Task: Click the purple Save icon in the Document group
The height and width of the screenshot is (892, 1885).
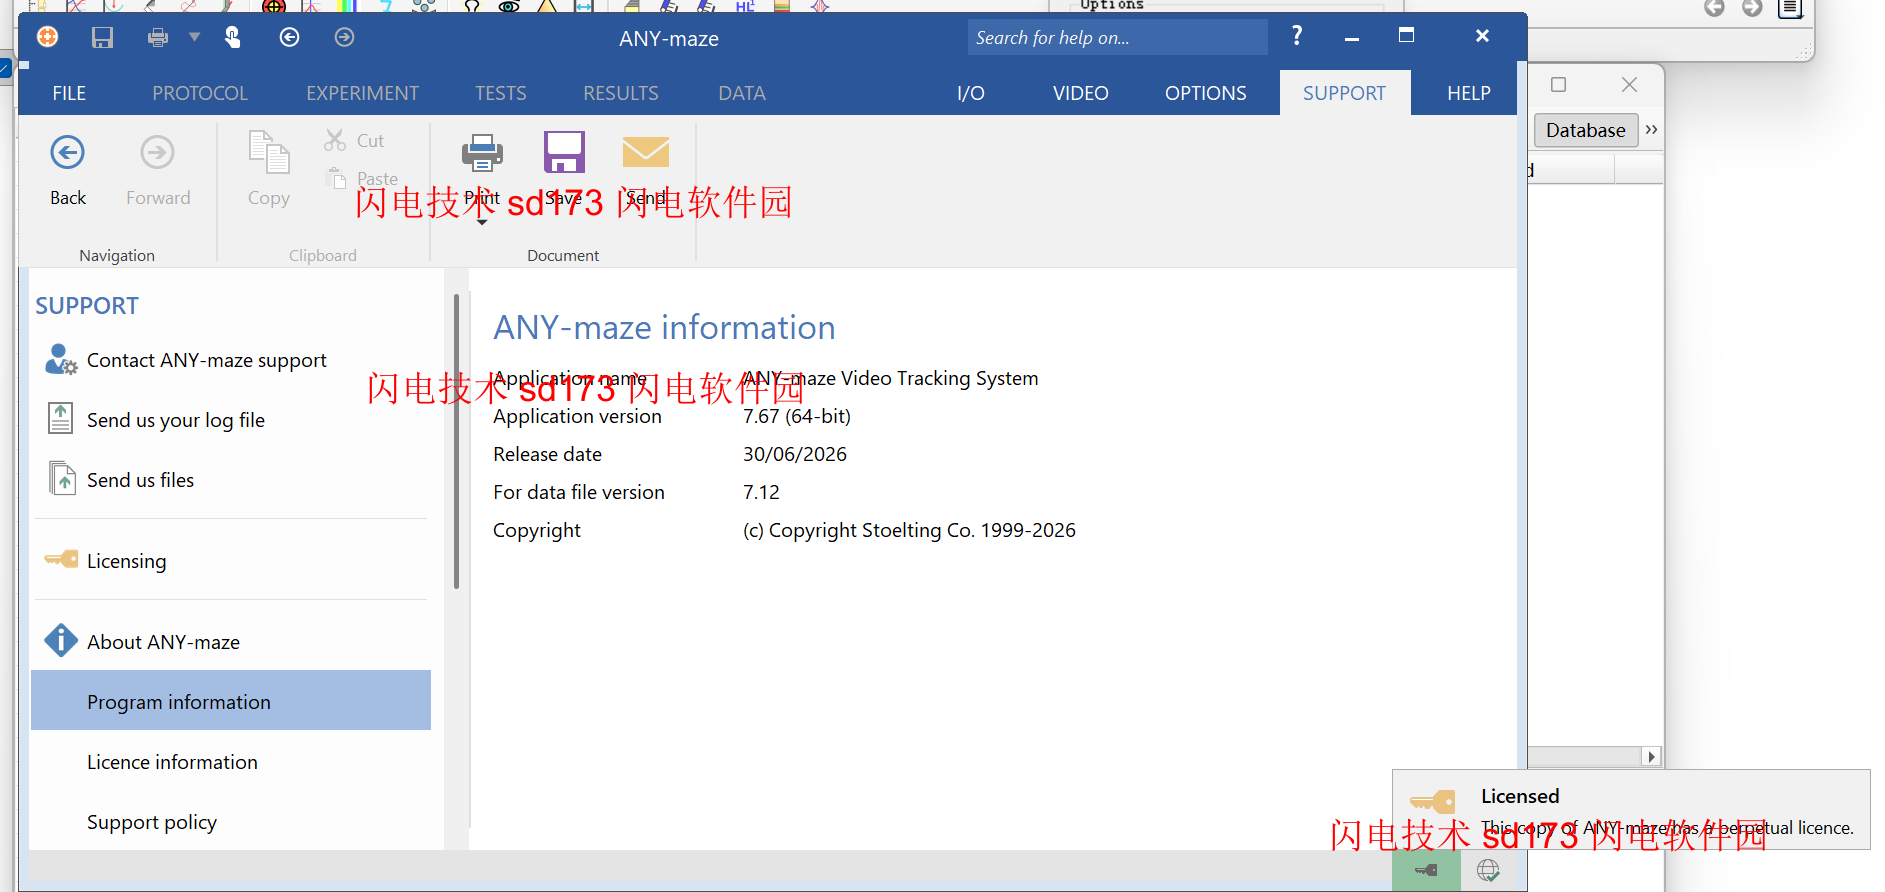Action: pyautogui.click(x=564, y=153)
